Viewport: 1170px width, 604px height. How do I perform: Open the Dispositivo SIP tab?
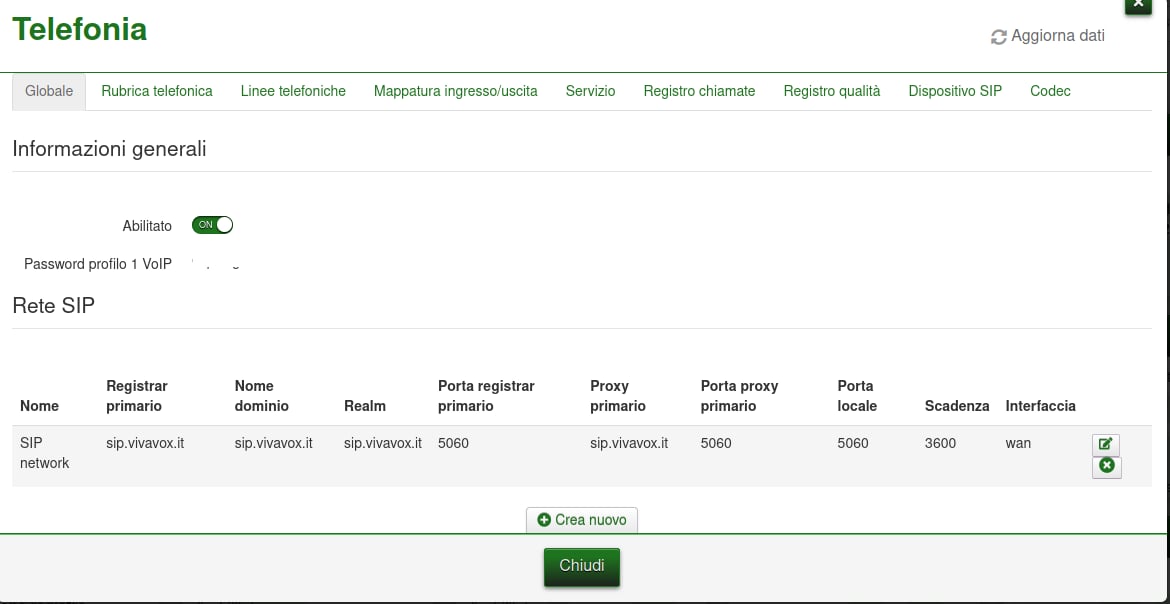[955, 91]
